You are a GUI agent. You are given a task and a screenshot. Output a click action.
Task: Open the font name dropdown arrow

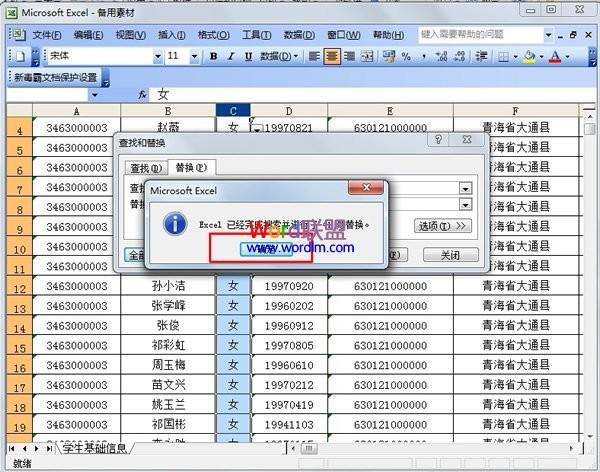[x=158, y=57]
